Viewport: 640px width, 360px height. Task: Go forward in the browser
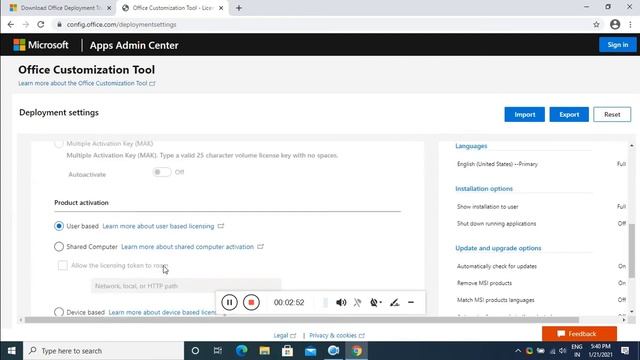point(26,24)
